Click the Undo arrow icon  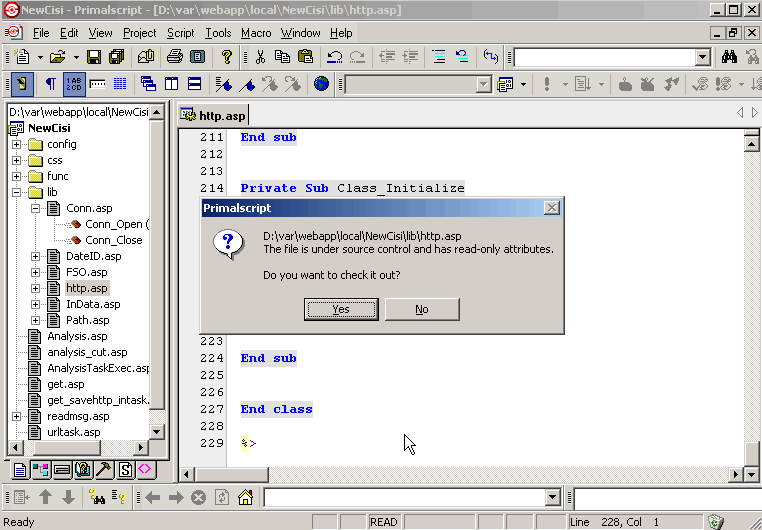334,57
